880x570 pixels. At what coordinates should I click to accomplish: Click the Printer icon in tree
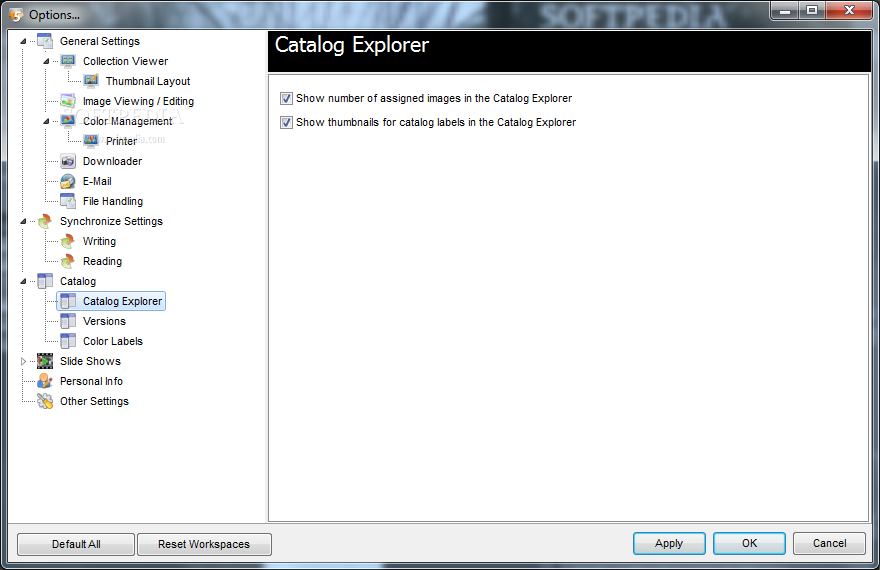[91, 141]
